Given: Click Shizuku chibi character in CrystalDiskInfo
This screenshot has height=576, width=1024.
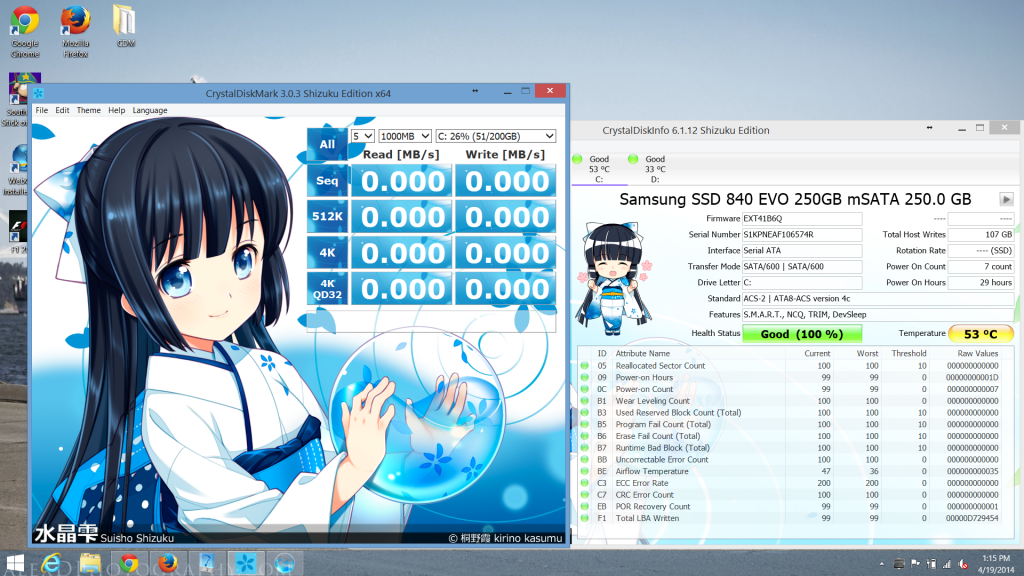Looking at the screenshot, I should pos(614,279).
